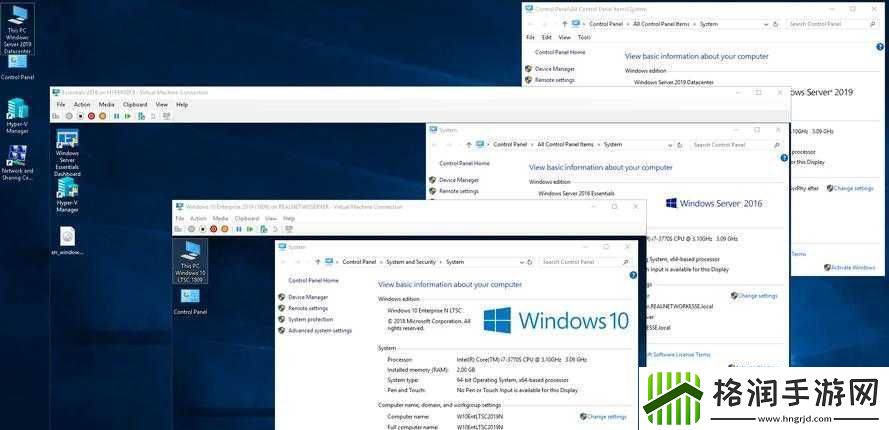
Task: Open Tools menu in Server 2019 Control Panel
Action: [584, 37]
